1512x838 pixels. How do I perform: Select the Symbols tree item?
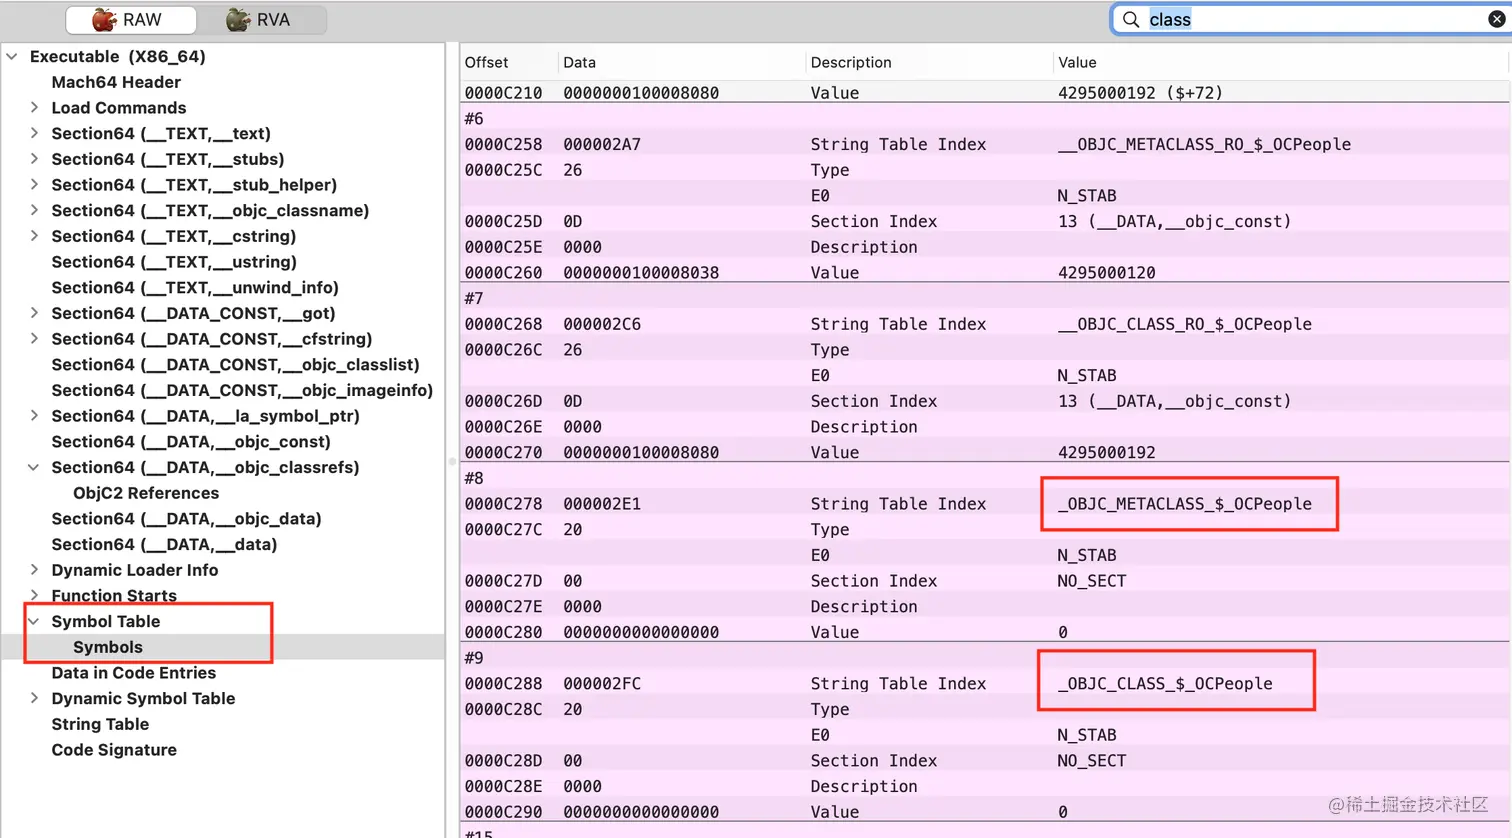(x=108, y=647)
